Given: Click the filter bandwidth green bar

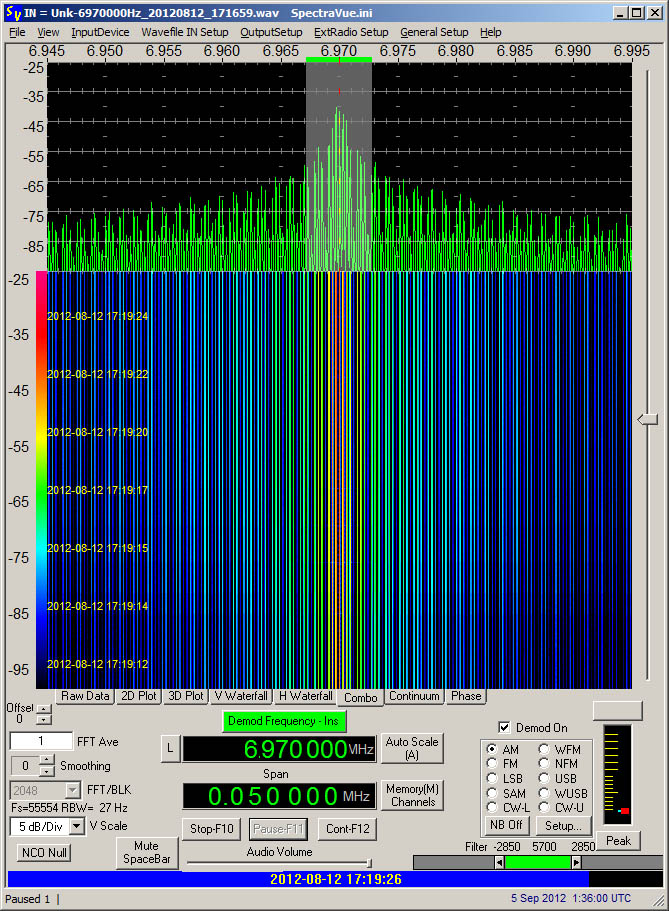Looking at the screenshot, I should point(538,862).
